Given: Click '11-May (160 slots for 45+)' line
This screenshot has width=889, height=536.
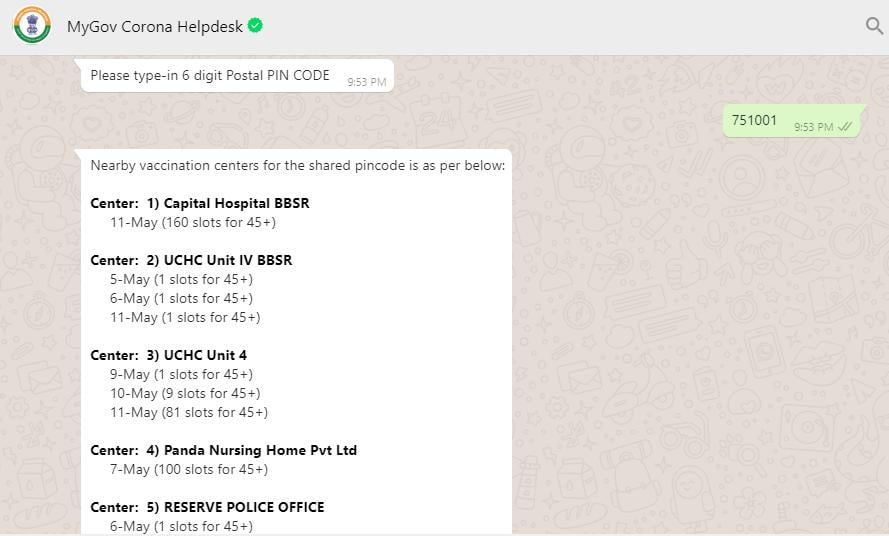Looking at the screenshot, I should click(193, 222).
